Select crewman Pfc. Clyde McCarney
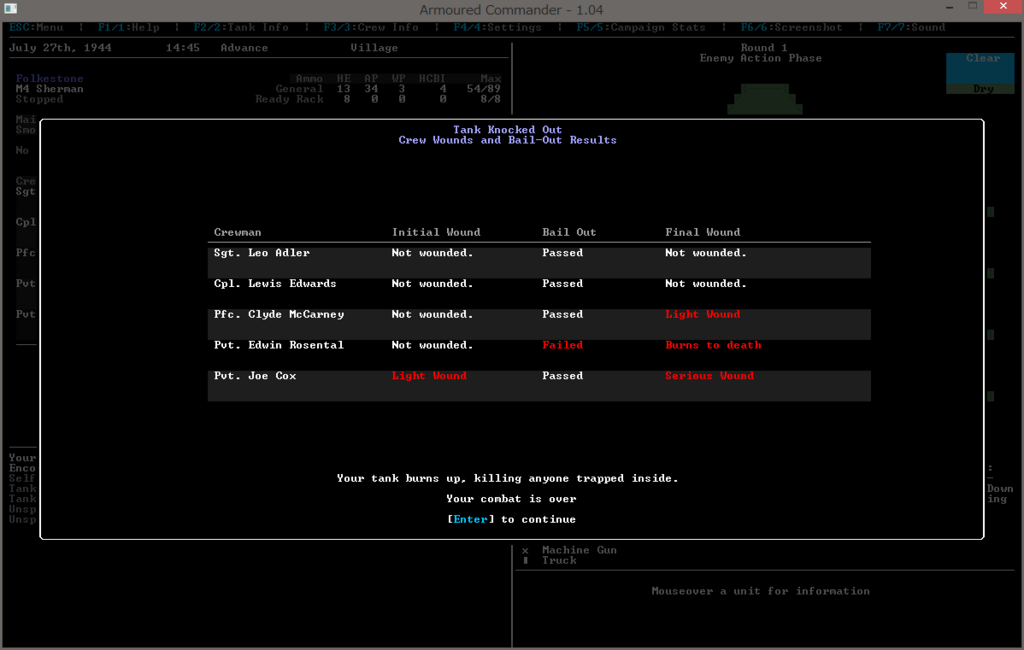 (x=279, y=314)
